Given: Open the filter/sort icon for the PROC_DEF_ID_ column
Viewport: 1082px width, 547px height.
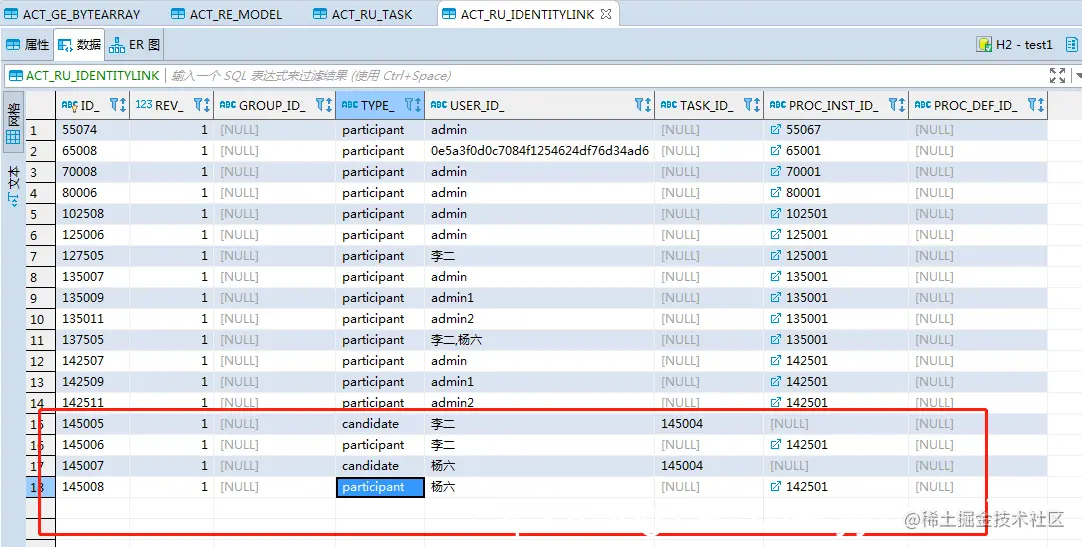Looking at the screenshot, I should point(1036,105).
